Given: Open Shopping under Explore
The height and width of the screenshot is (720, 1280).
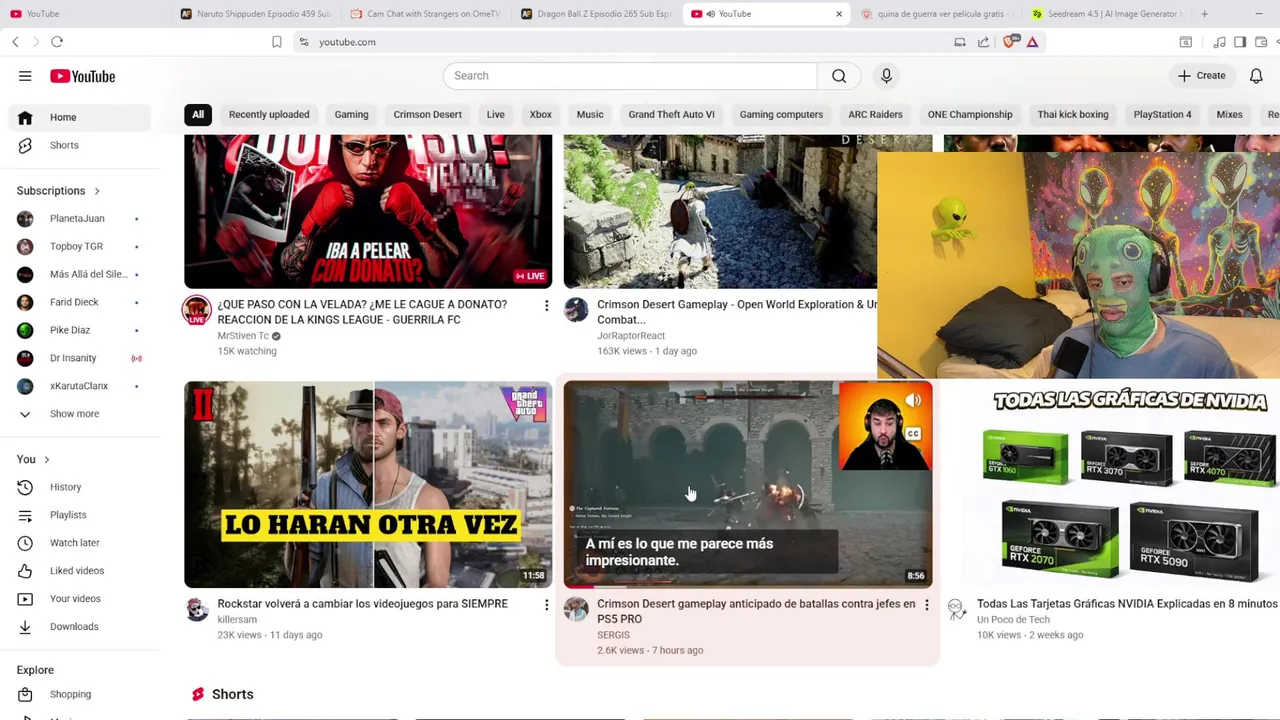Looking at the screenshot, I should click(x=80, y=694).
